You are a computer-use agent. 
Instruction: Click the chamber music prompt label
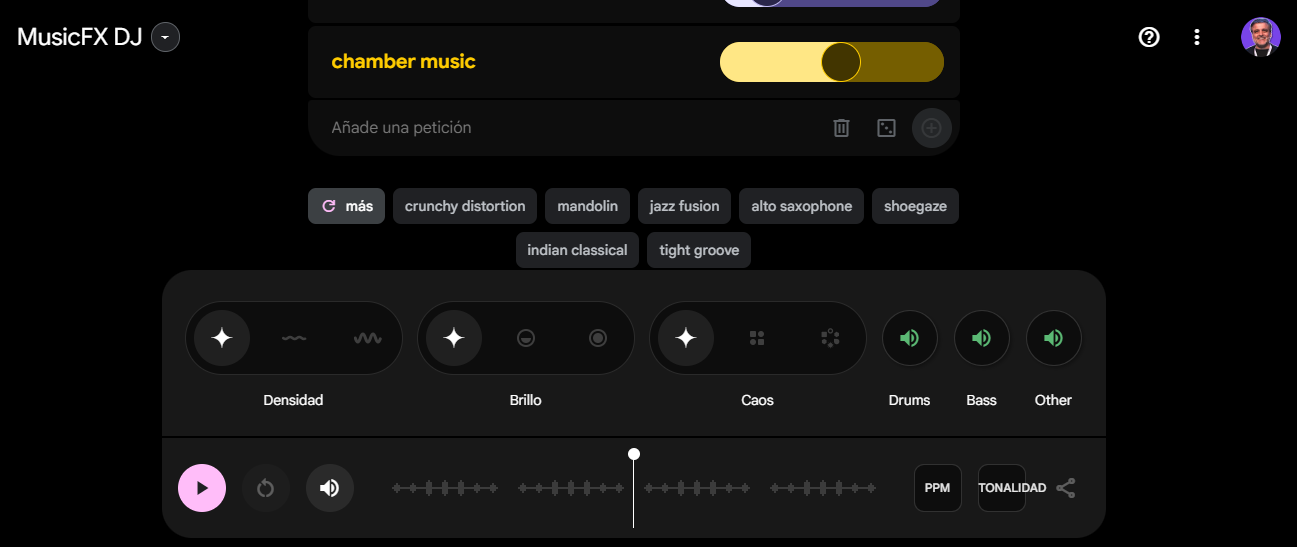tap(403, 62)
